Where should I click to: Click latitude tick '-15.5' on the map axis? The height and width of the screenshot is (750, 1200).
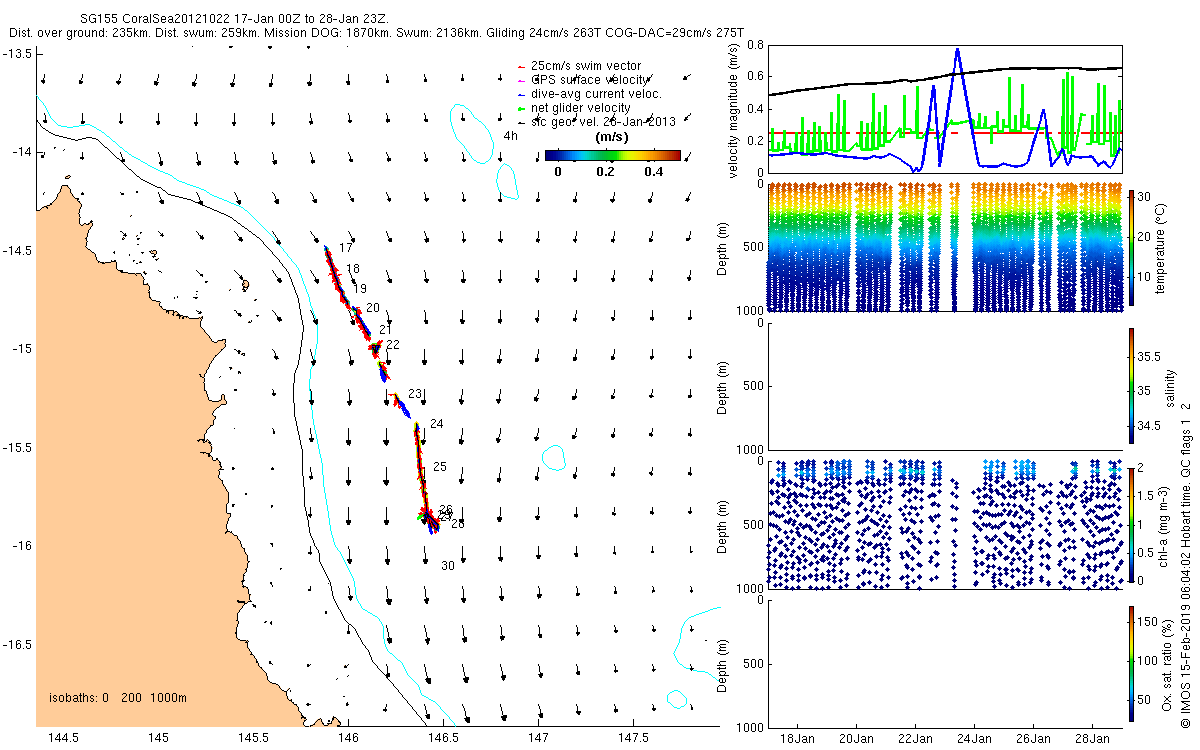tap(16, 448)
